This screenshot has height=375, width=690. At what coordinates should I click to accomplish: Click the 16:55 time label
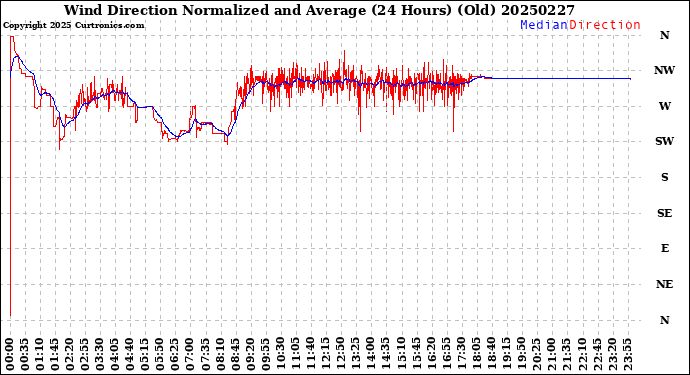(x=446, y=354)
